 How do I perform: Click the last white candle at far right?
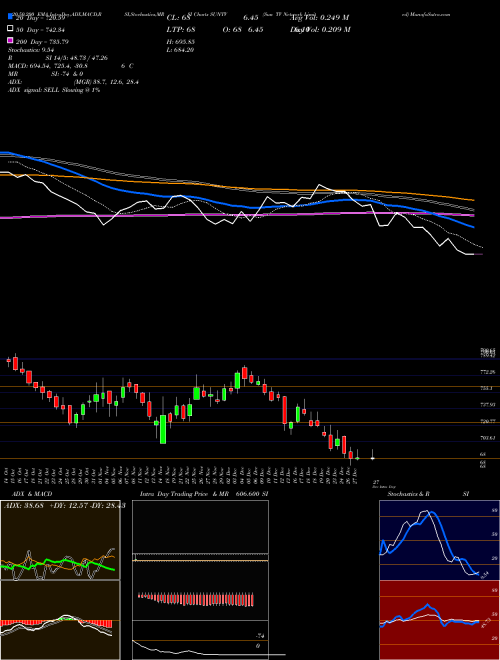click(x=372, y=456)
